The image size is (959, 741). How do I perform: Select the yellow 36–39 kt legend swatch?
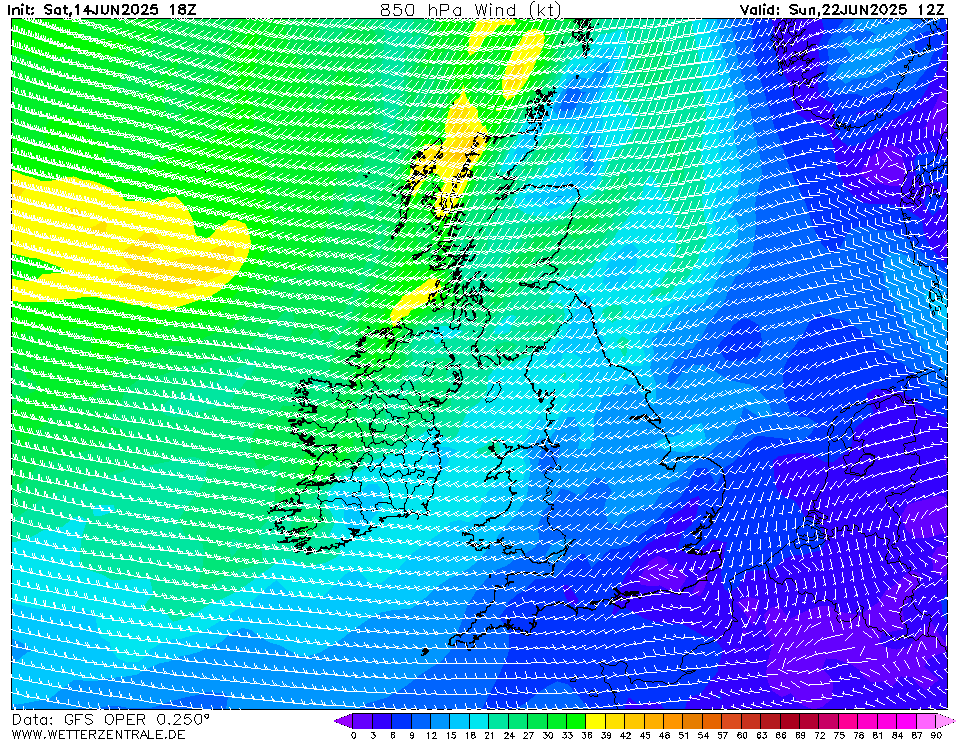[596, 721]
